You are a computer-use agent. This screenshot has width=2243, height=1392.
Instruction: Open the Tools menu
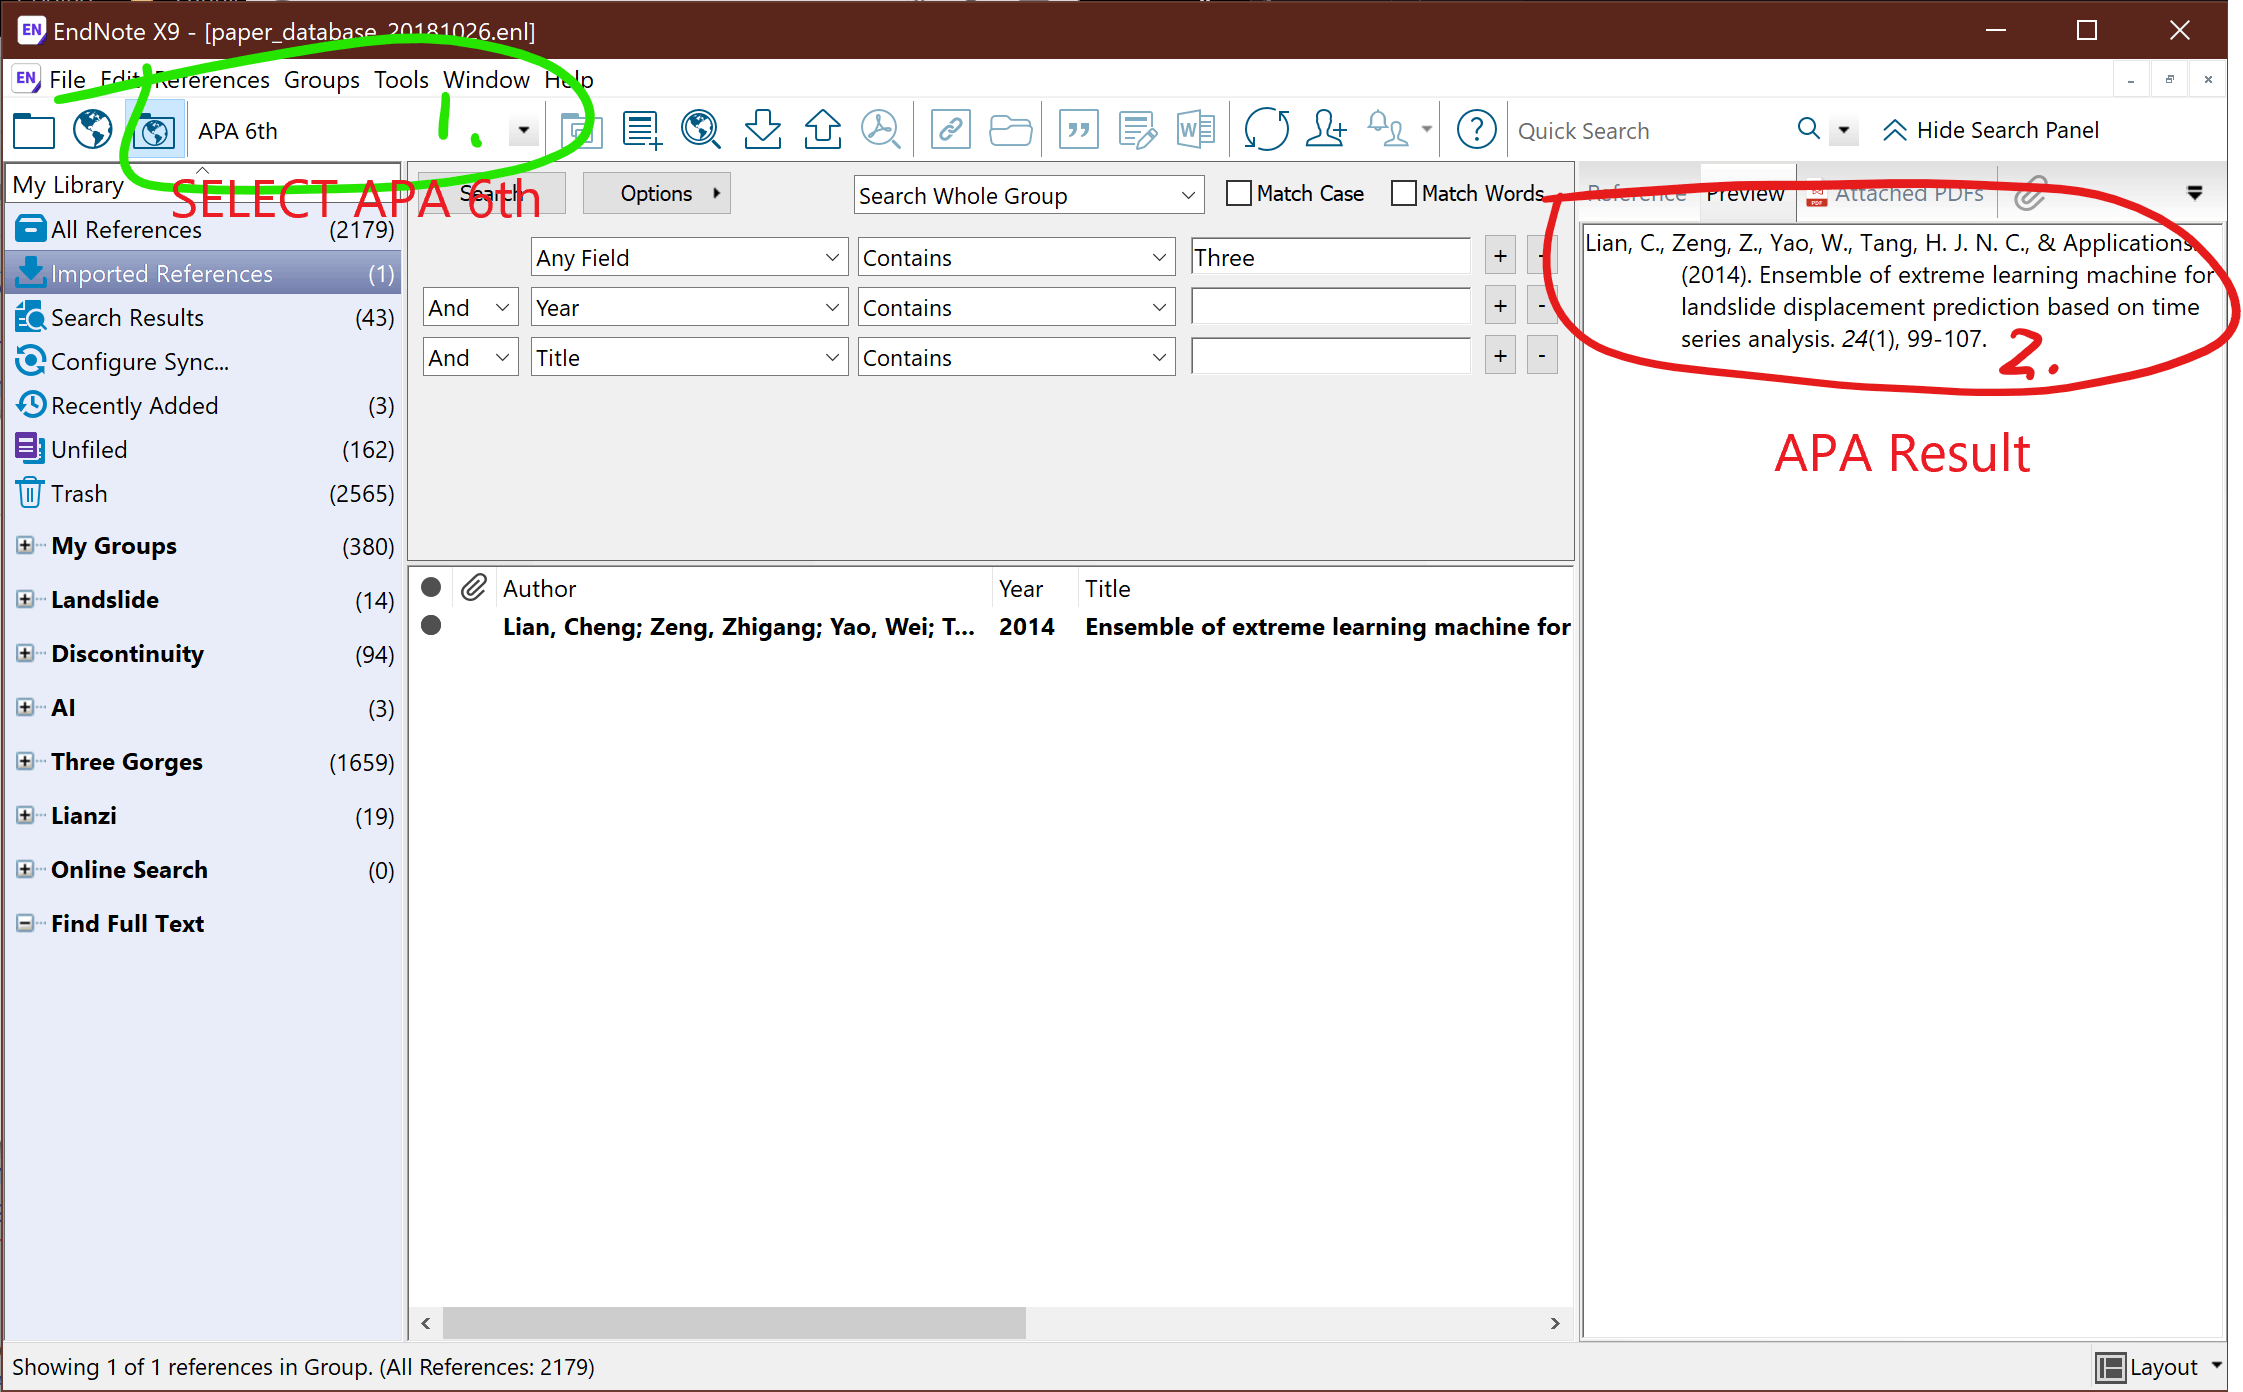401,79
